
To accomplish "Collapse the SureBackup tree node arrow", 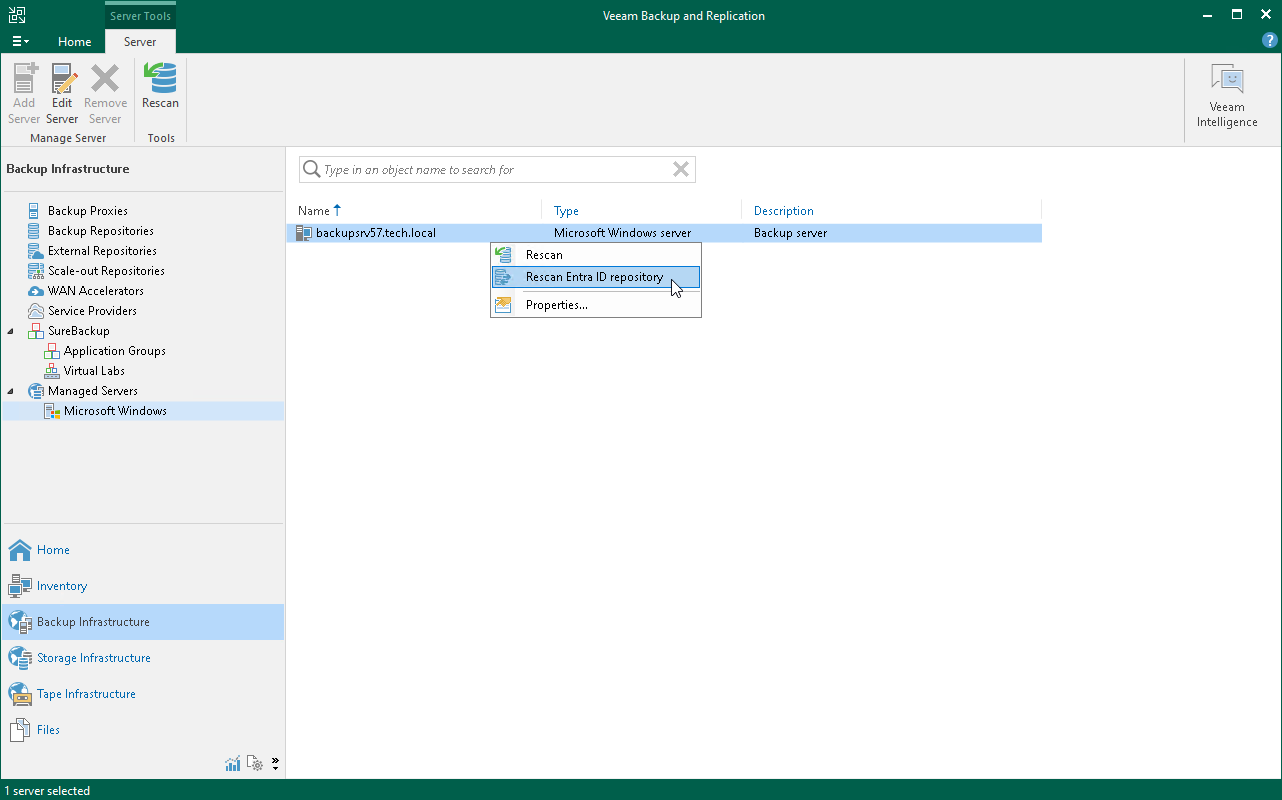I will (12, 331).
